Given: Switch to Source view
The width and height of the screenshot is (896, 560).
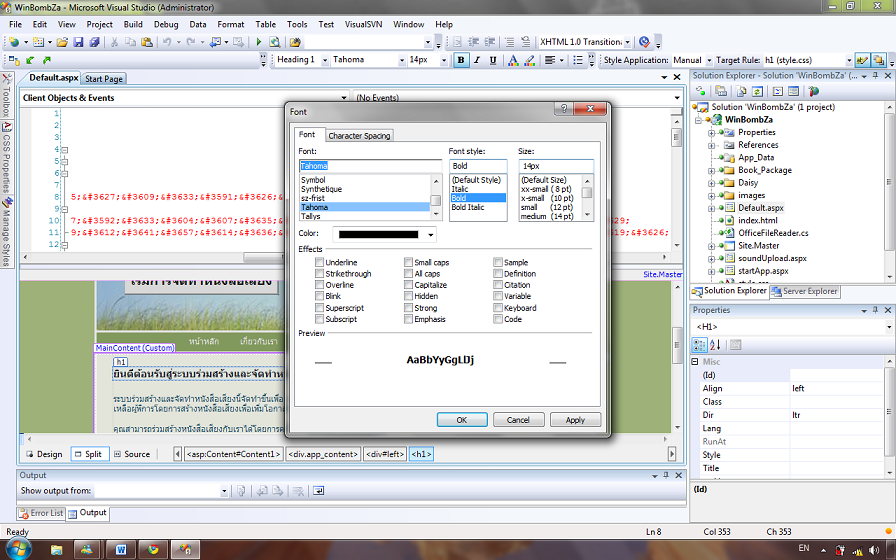Looking at the screenshot, I should 132,454.
